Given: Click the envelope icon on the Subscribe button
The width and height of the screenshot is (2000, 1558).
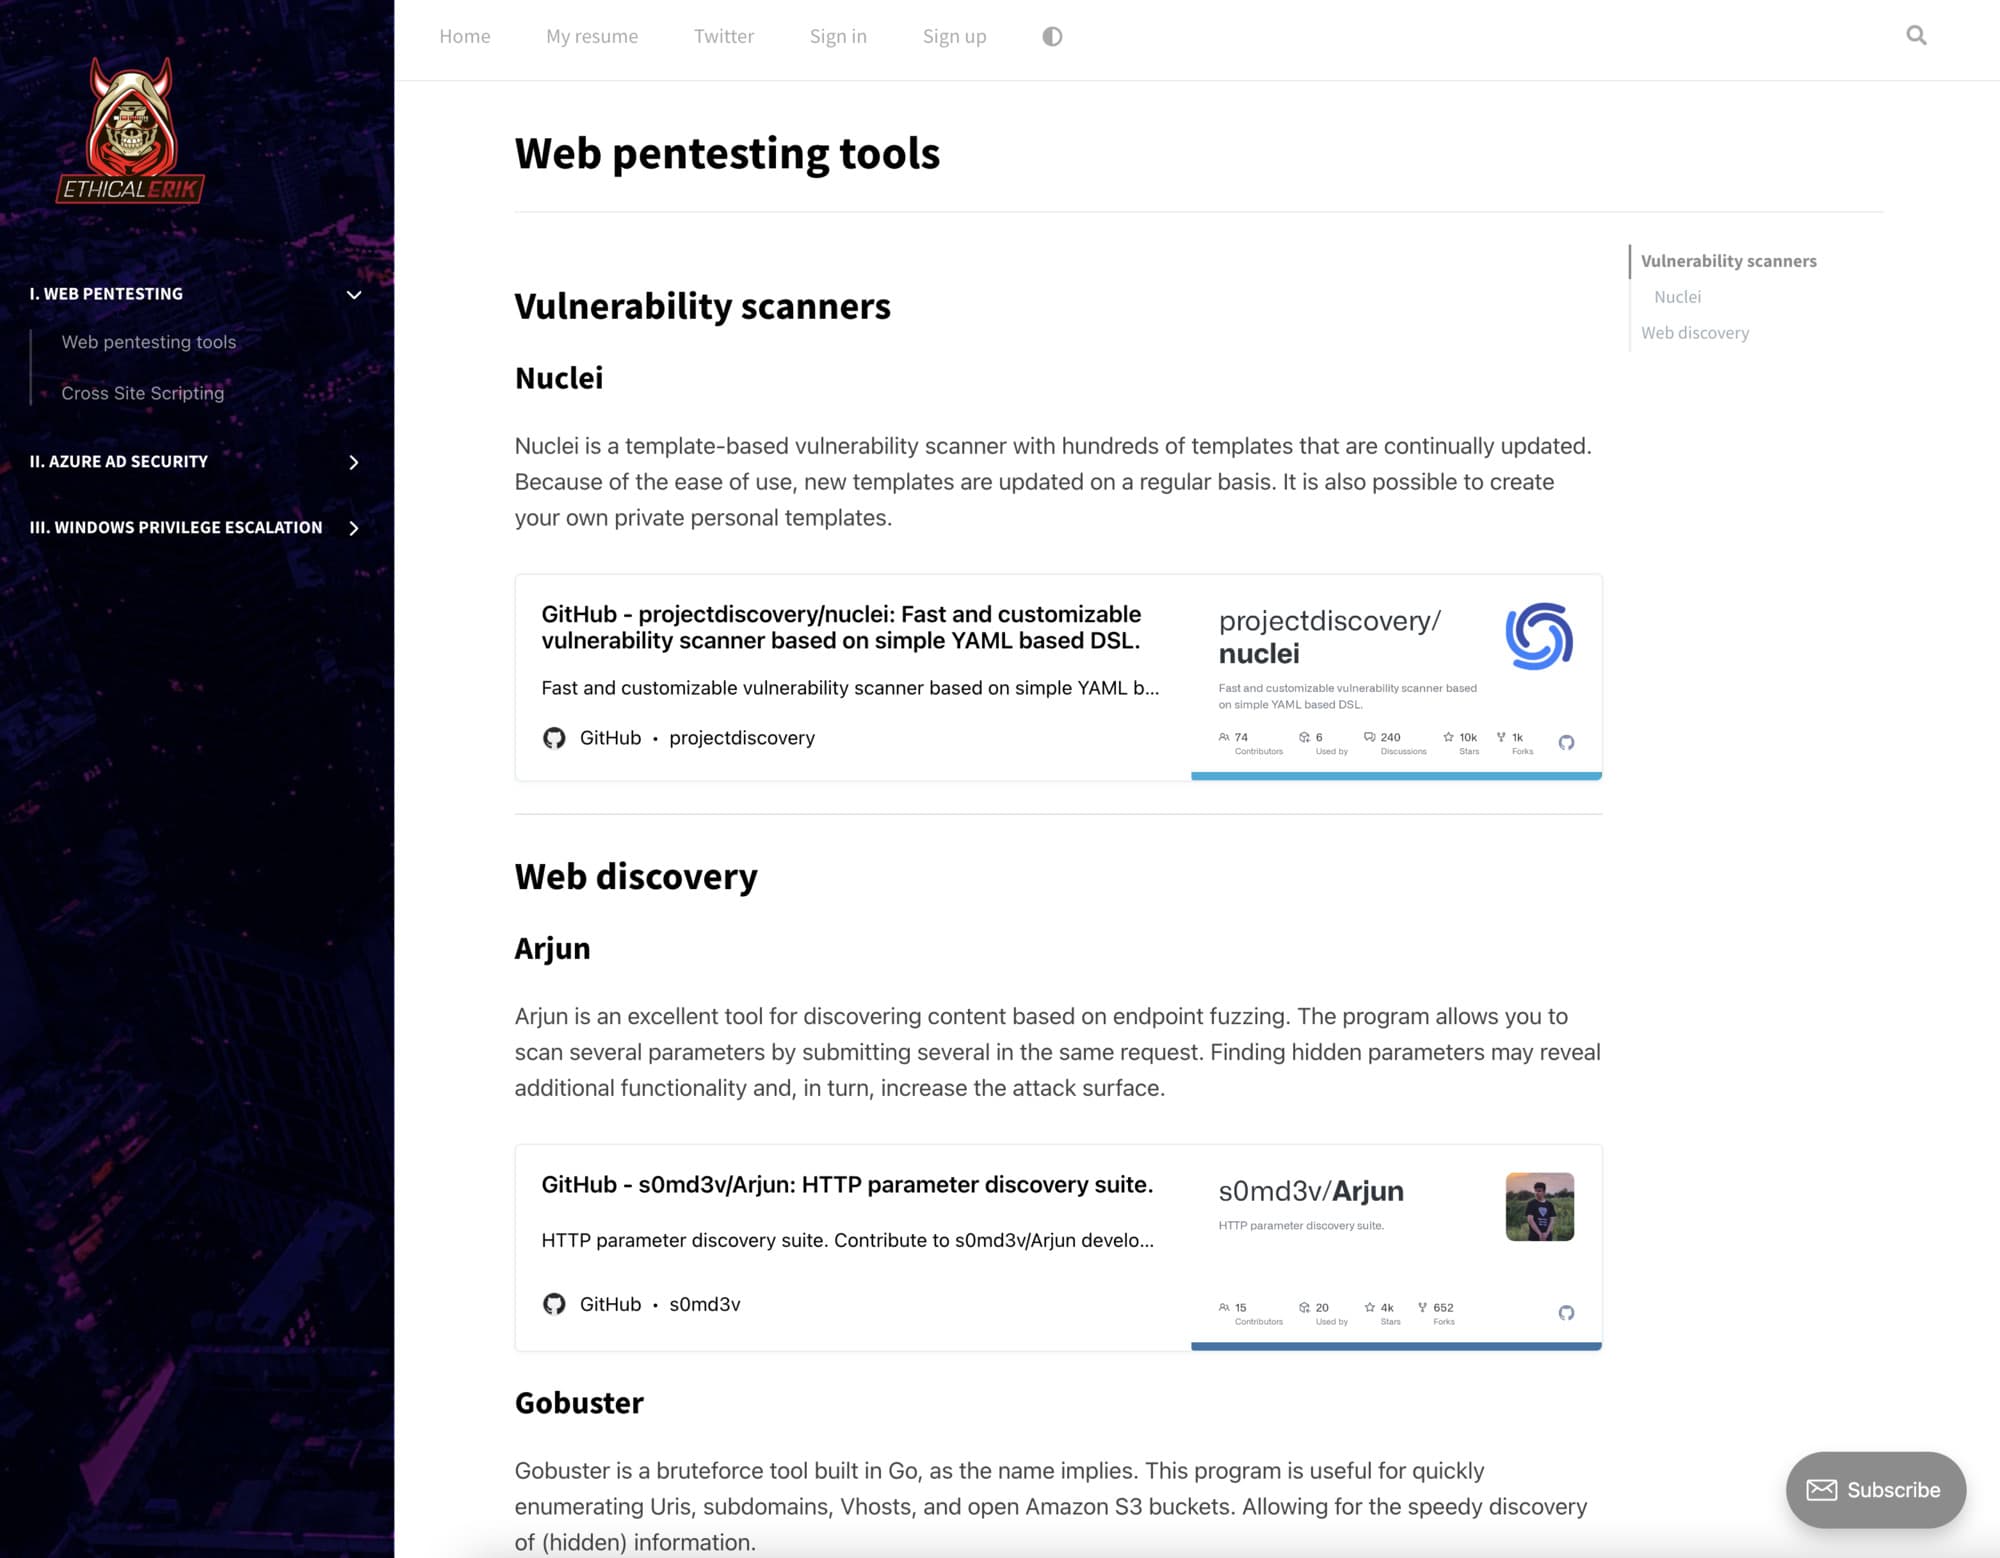Looking at the screenshot, I should [x=1821, y=1490].
